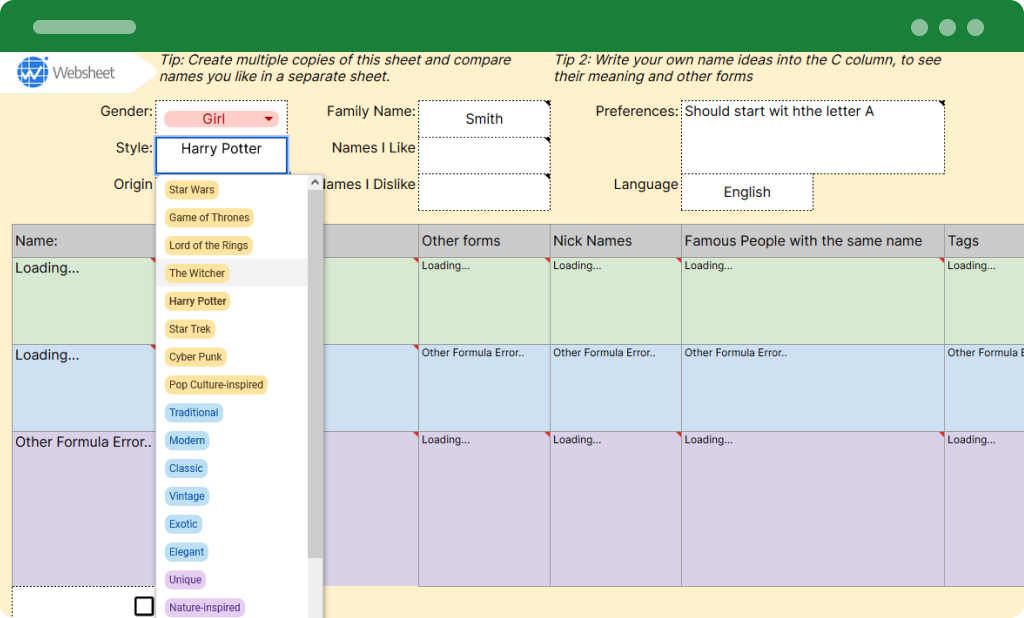Choose "Game of Thrones" style option
Viewport: 1024px width, 618px height.
(x=209, y=217)
